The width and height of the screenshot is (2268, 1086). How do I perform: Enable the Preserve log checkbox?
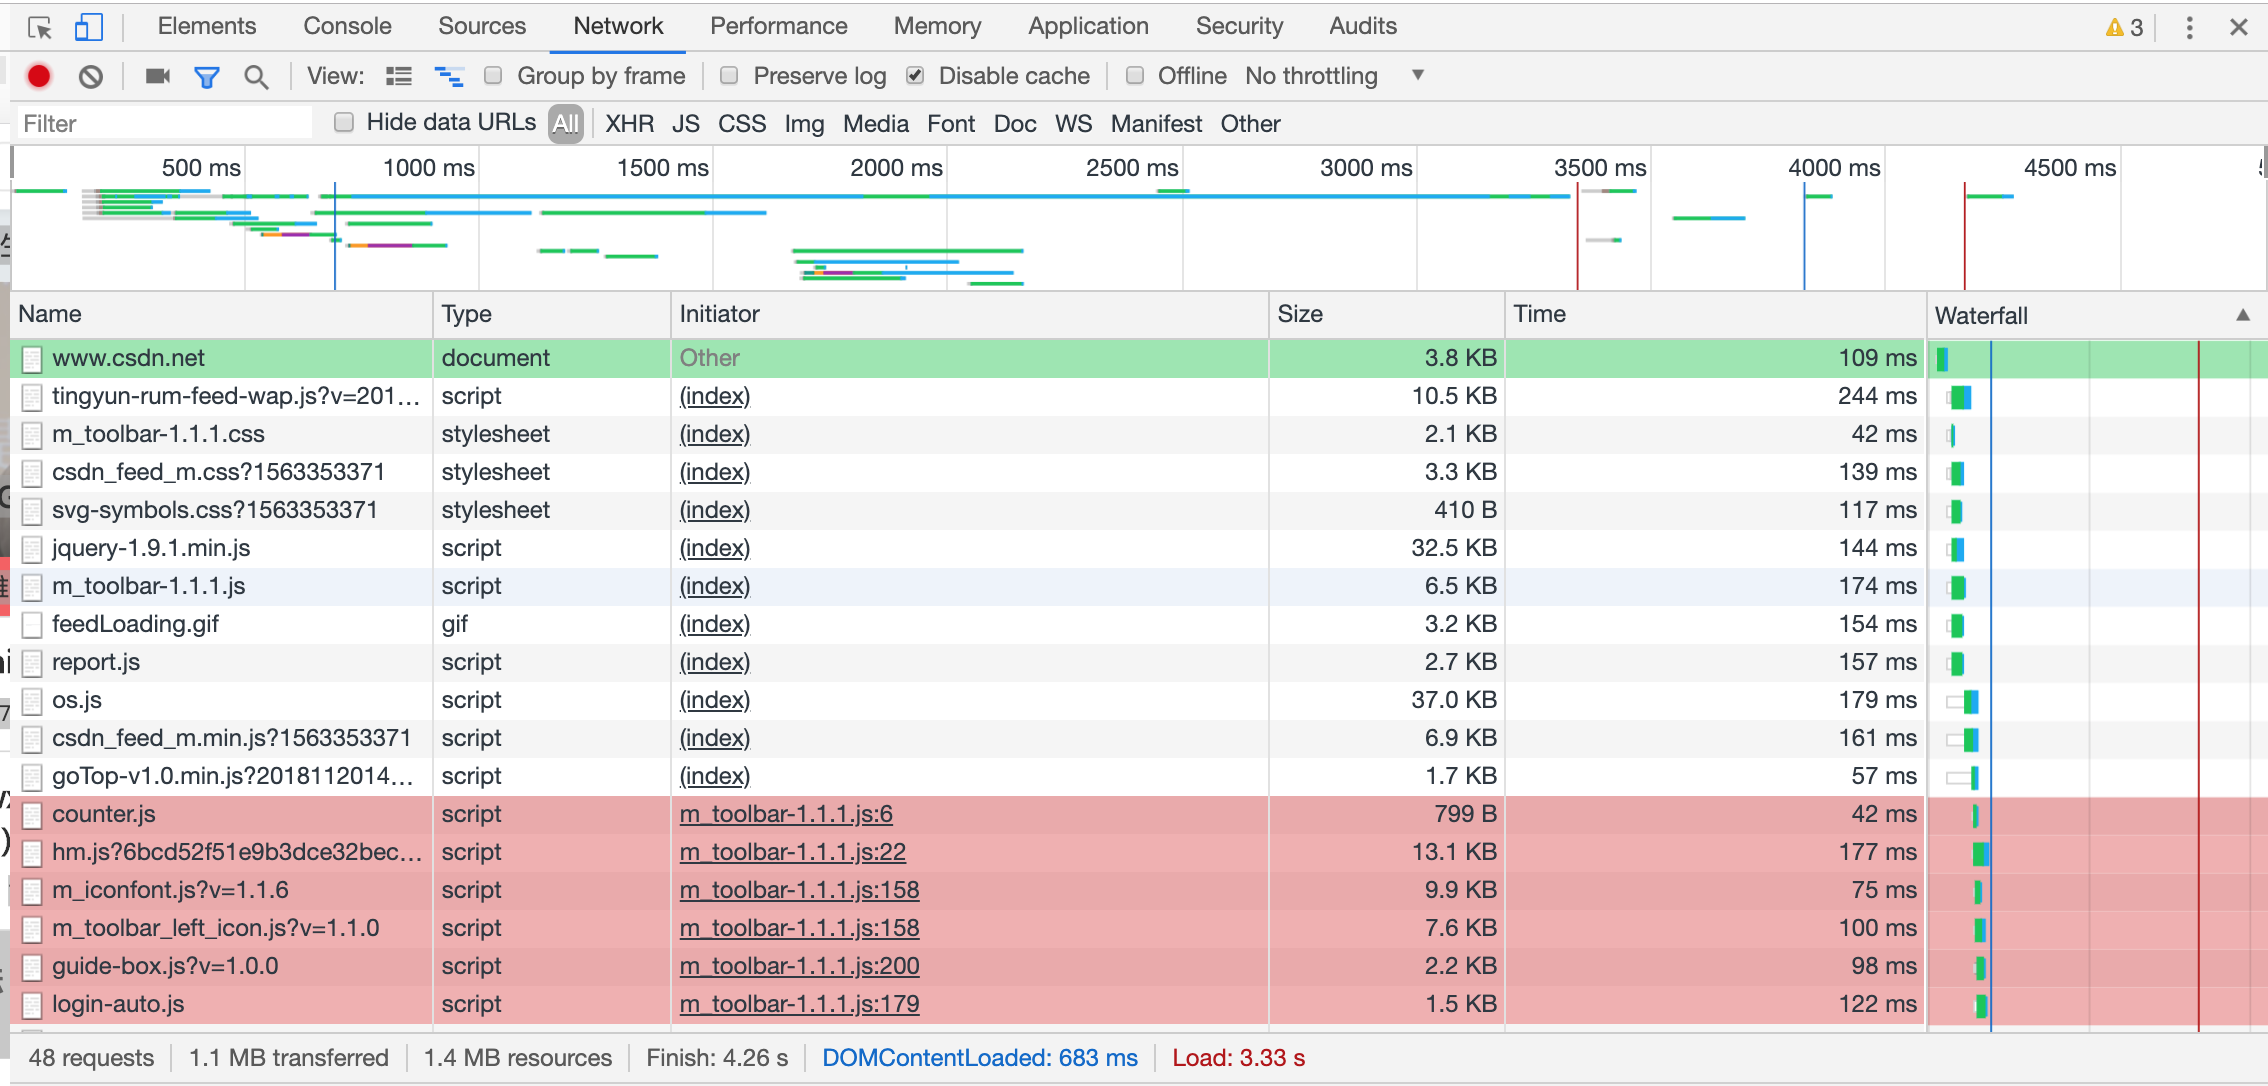point(730,75)
